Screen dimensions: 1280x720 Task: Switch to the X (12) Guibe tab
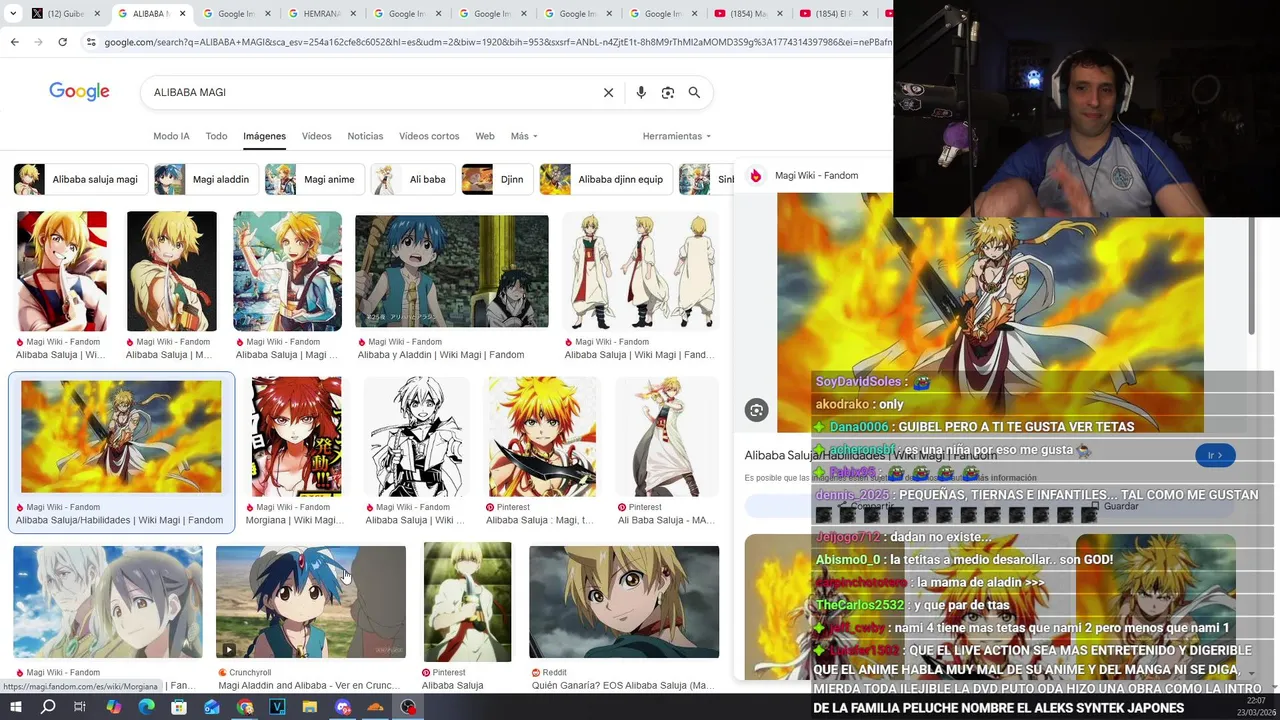point(66,14)
